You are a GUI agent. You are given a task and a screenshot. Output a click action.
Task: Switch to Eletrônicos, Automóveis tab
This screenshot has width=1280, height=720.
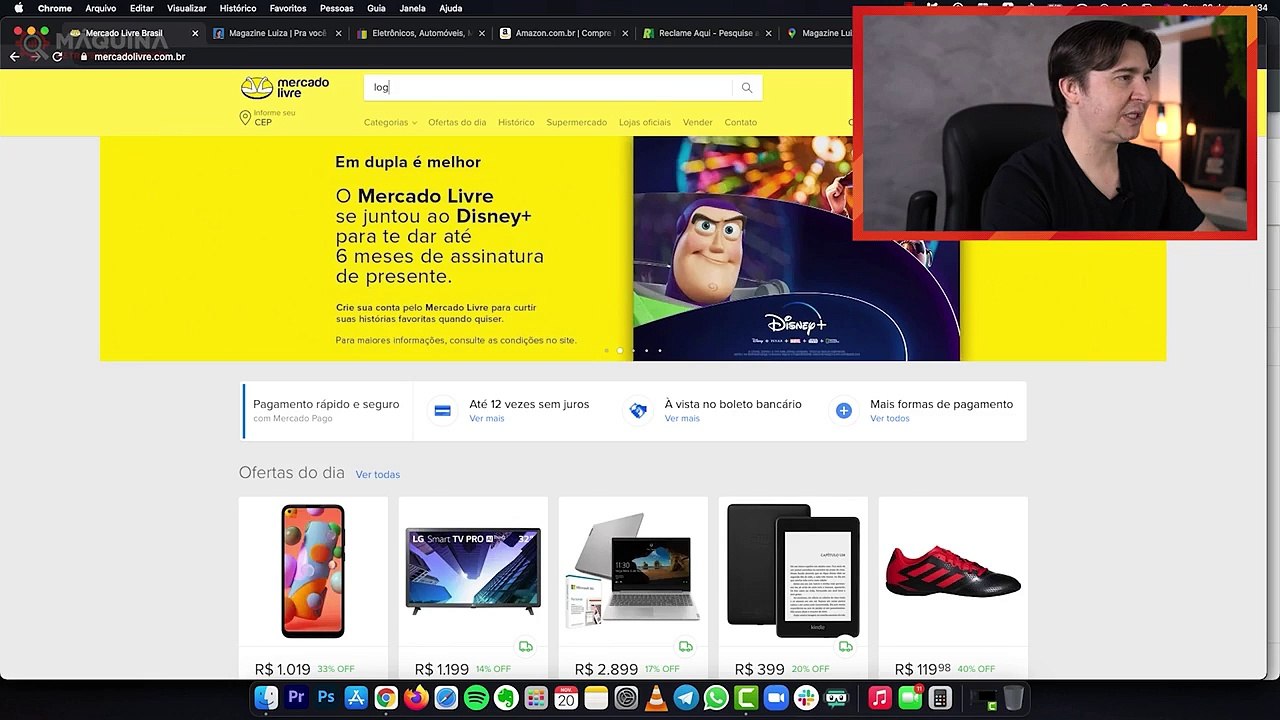(x=420, y=33)
